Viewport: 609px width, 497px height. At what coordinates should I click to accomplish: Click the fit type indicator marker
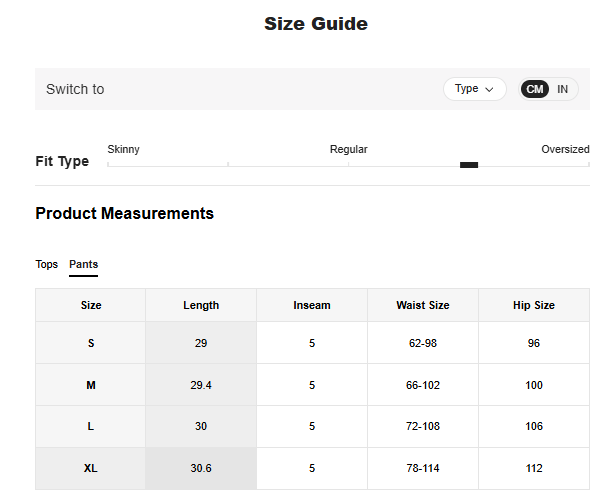(x=469, y=165)
